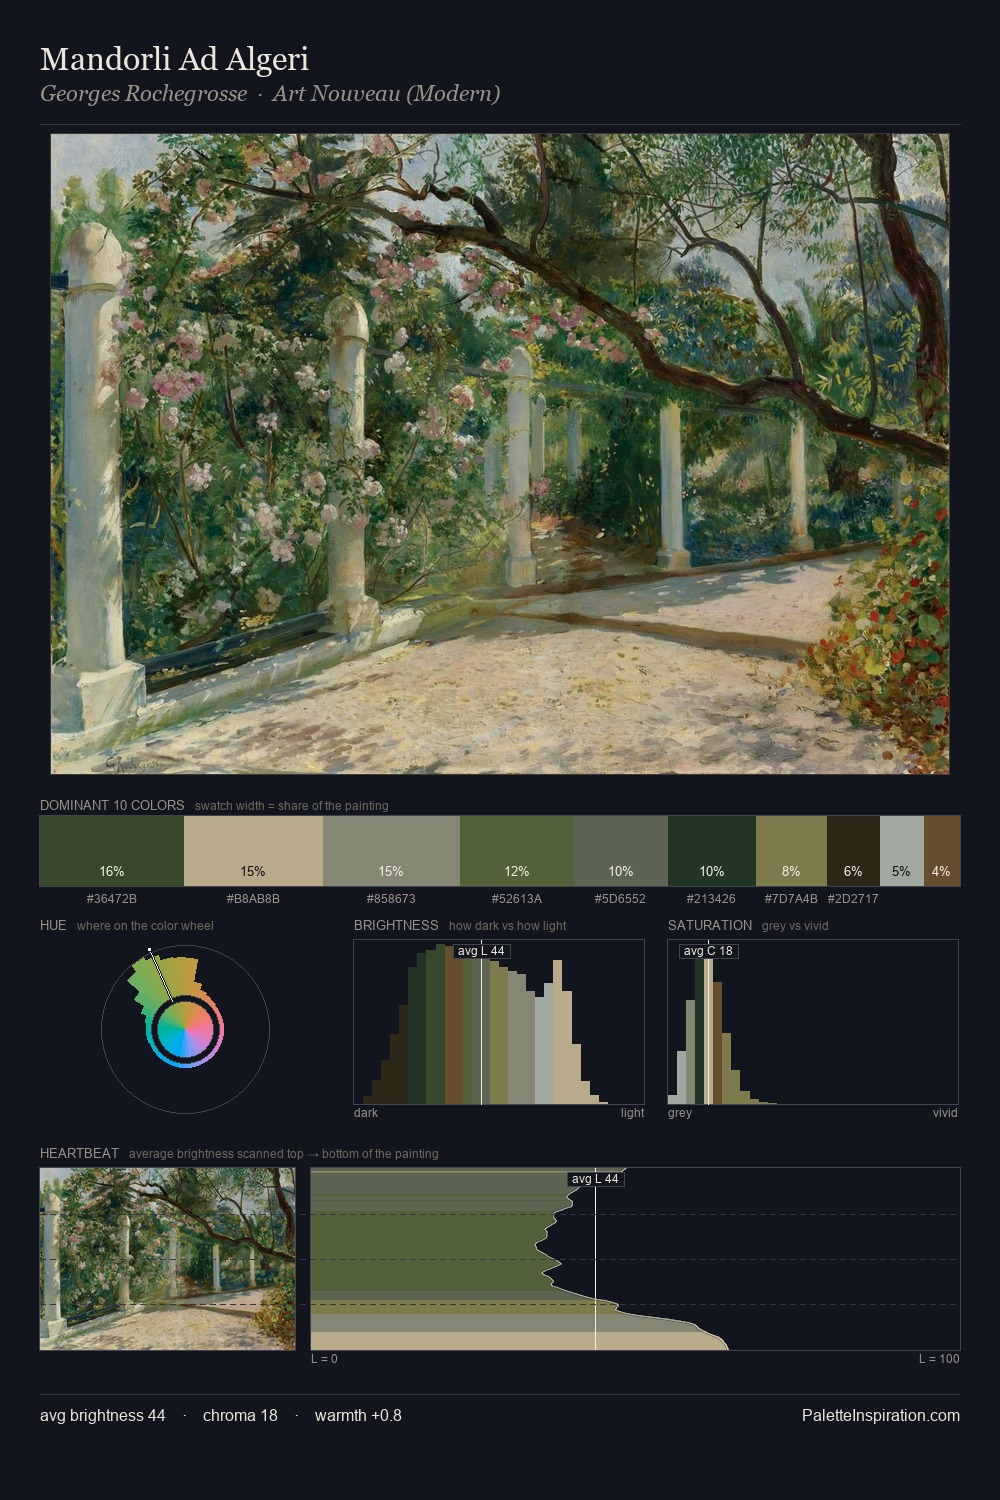This screenshot has width=1000, height=1500.
Task: Click hex code #858673 label
Action: (x=391, y=899)
